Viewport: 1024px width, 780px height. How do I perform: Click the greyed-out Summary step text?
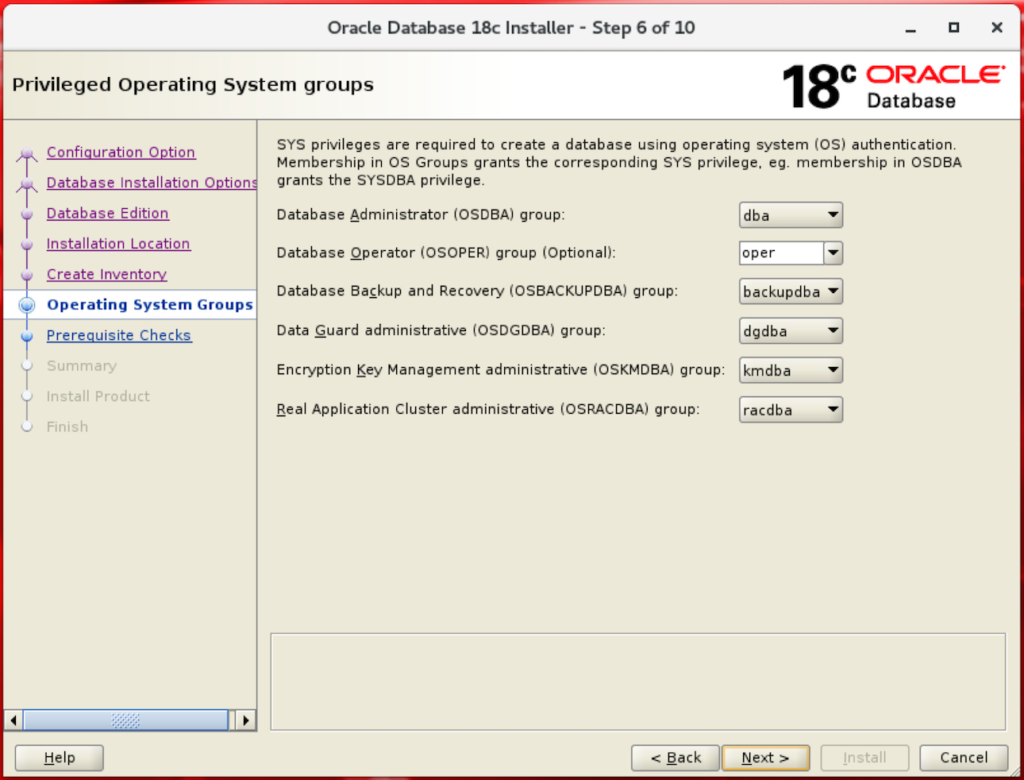pyautogui.click(x=82, y=366)
